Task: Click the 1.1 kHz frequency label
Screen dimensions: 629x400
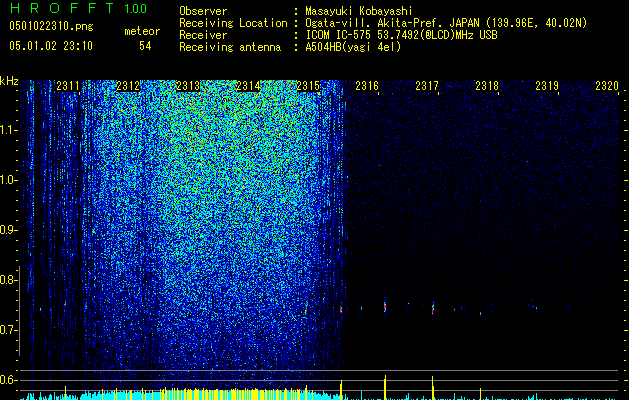Action: 7,130
